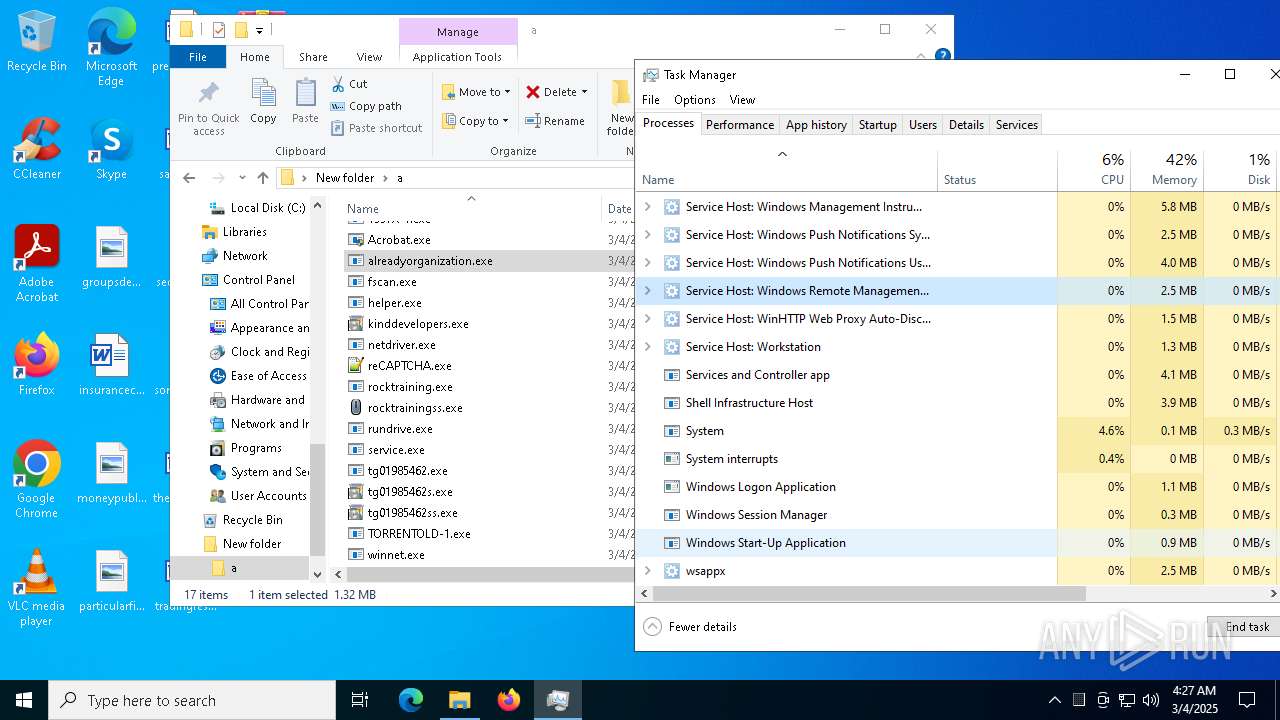Open the Services tab in Task Manager
1280x720 pixels.
click(1016, 125)
